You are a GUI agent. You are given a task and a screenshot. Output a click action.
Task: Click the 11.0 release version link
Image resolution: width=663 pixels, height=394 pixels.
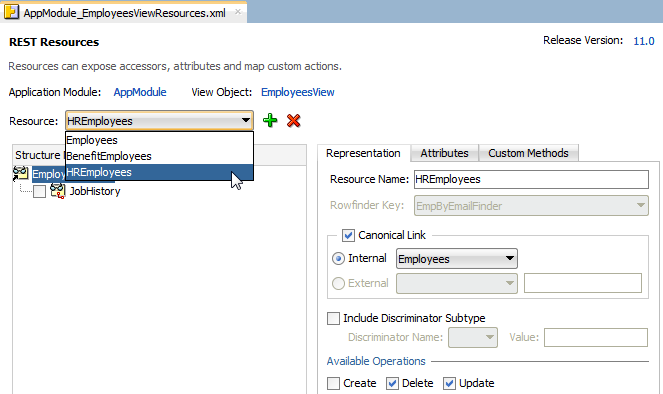click(x=644, y=41)
